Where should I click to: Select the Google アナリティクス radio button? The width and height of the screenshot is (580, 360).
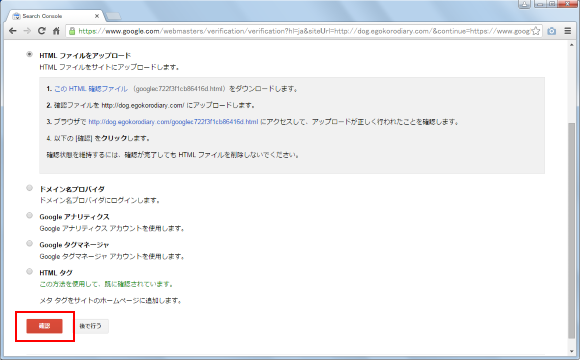[x=29, y=215]
